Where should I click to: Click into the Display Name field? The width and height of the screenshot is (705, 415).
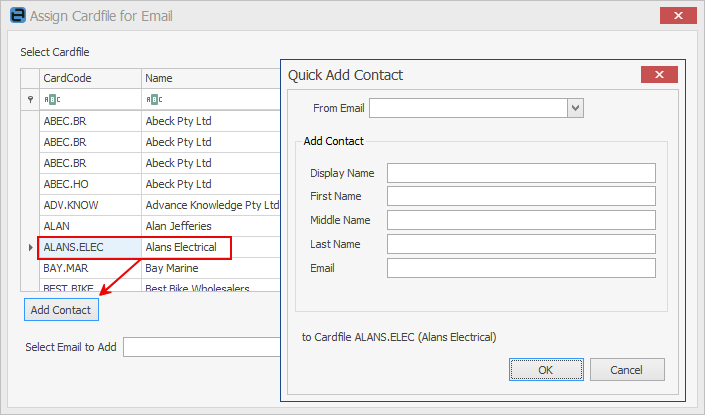pos(520,173)
